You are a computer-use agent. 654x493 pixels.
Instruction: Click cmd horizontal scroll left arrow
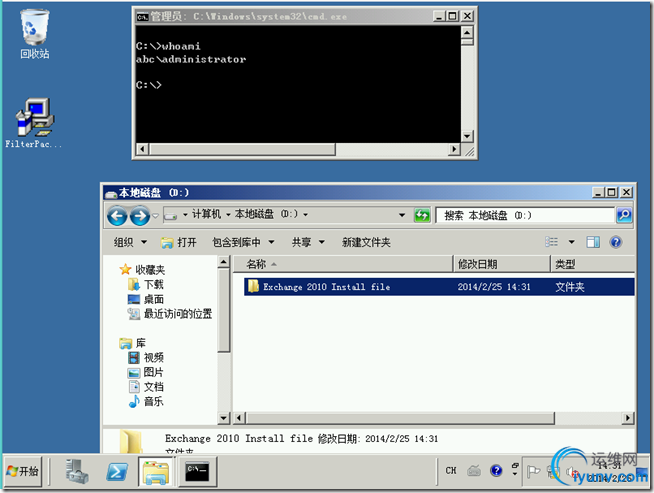click(x=142, y=149)
